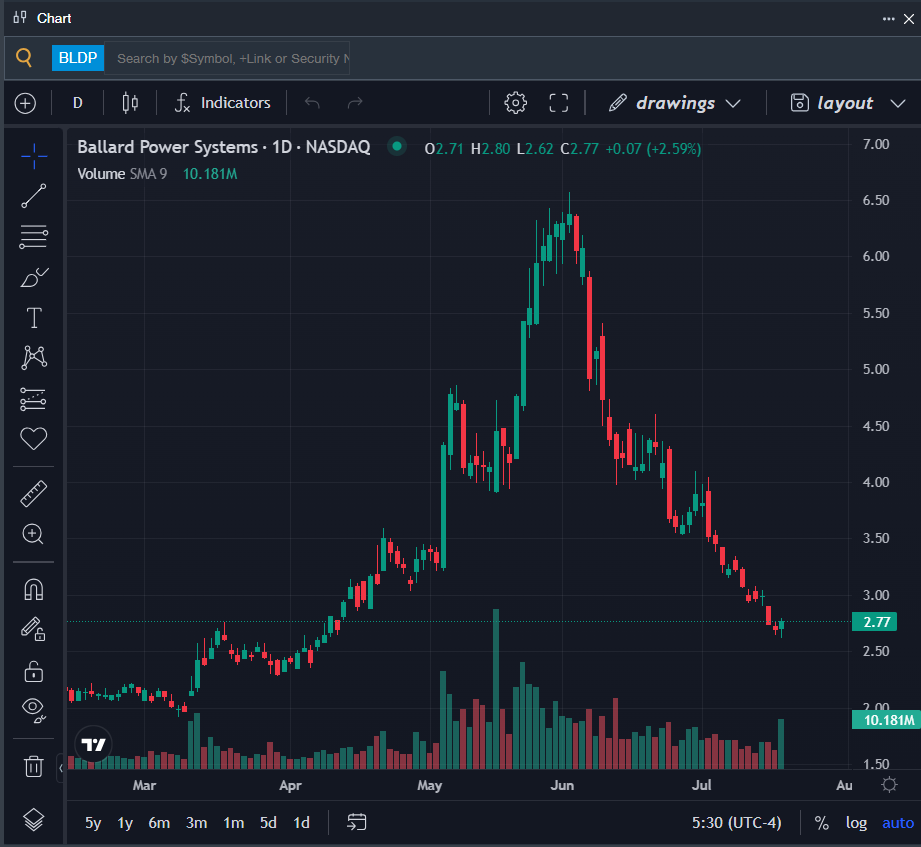This screenshot has width=921, height=847.
Task: Select the trend line drawing tool
Action: pos(33,196)
